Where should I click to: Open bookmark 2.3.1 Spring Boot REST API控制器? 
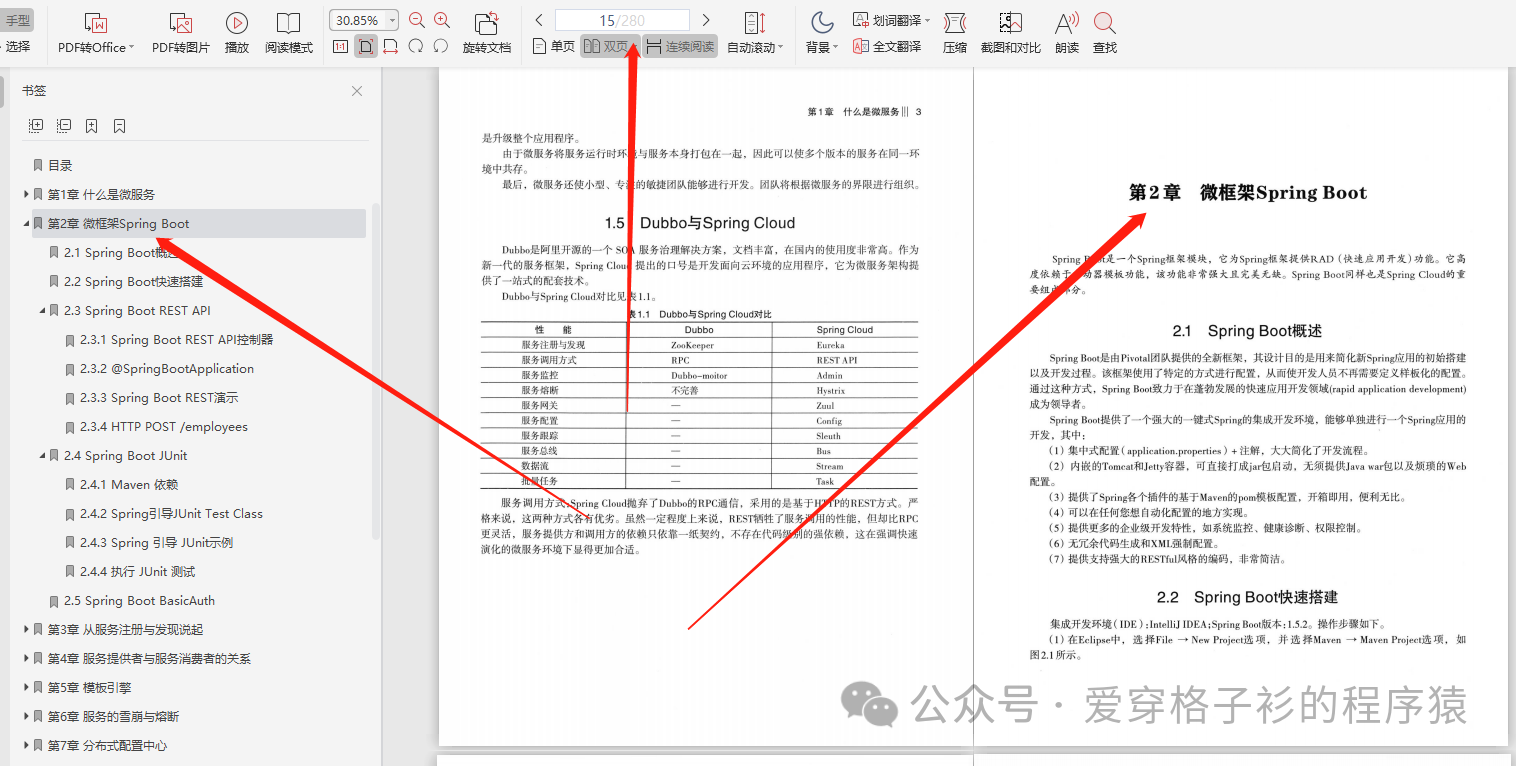176,340
